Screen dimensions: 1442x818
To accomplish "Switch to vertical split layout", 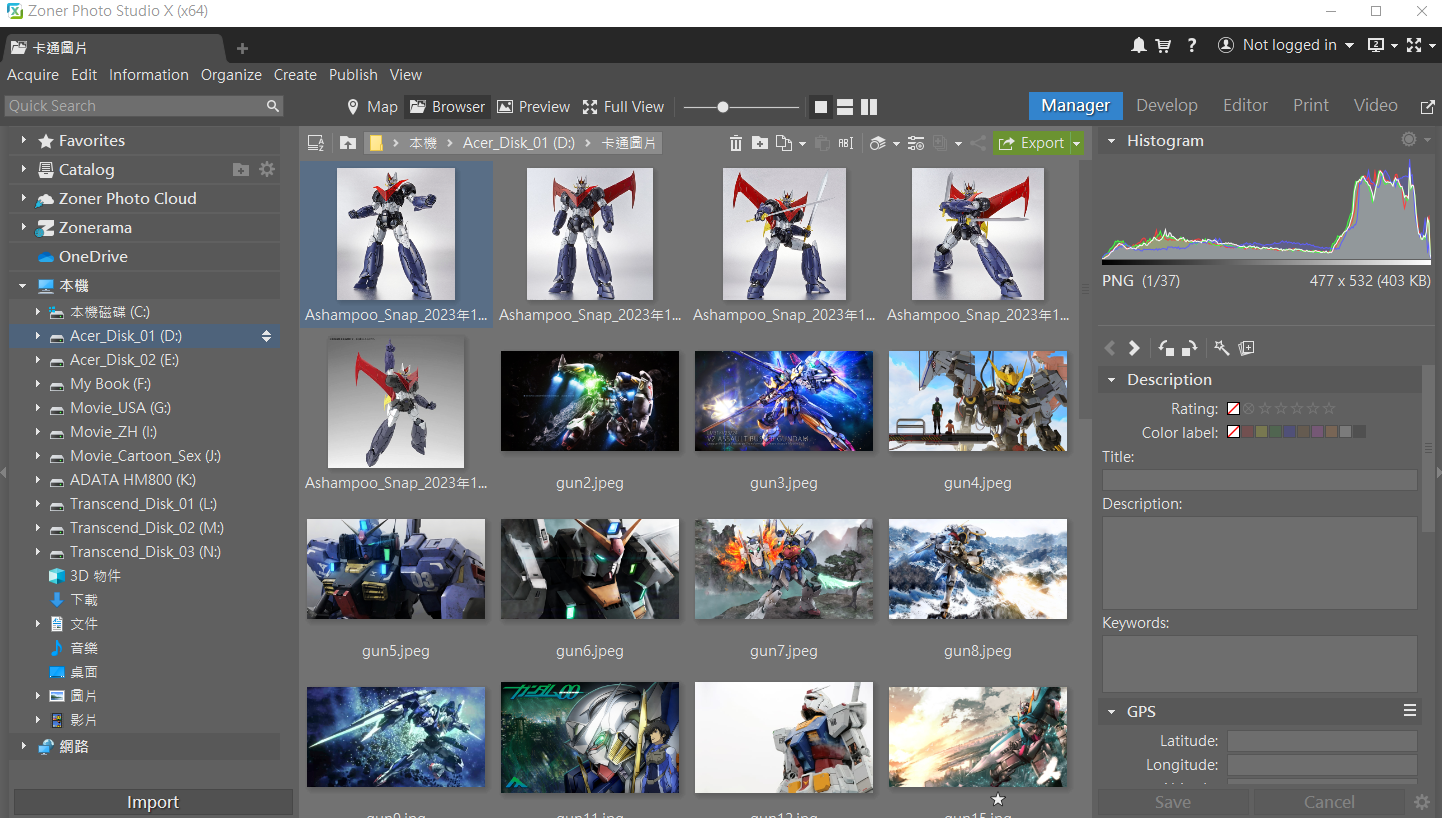I will pyautogui.click(x=869, y=107).
